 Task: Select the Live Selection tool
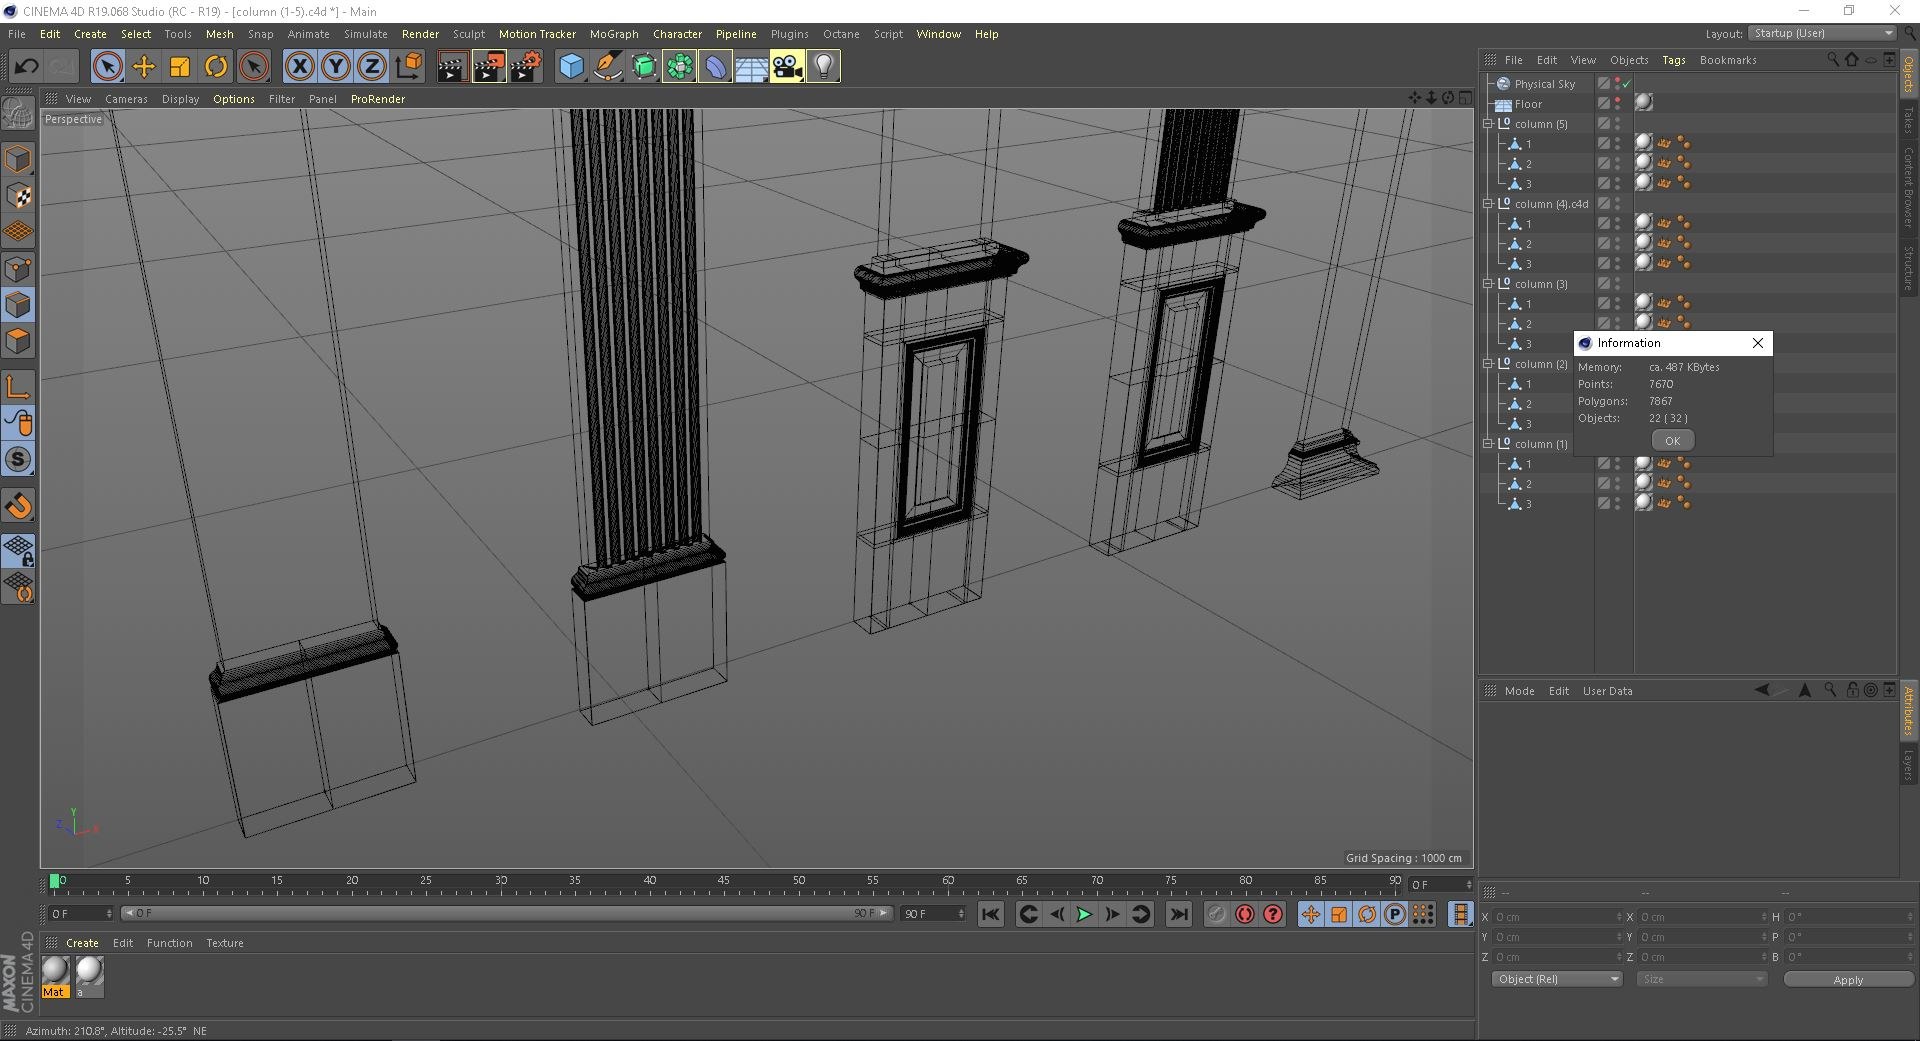107,67
